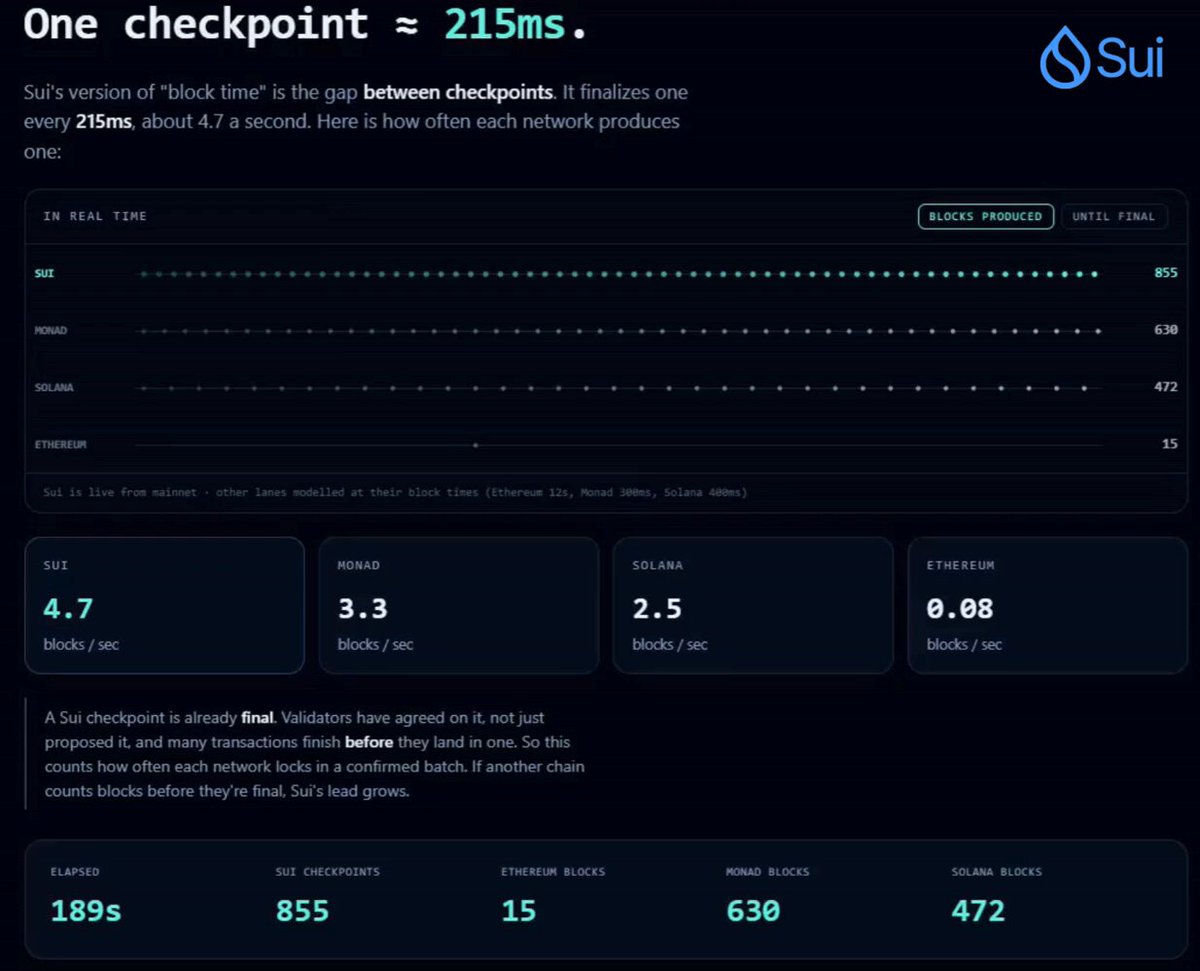Click the 189s elapsed time value
The width and height of the screenshot is (1200, 971).
(x=85, y=911)
